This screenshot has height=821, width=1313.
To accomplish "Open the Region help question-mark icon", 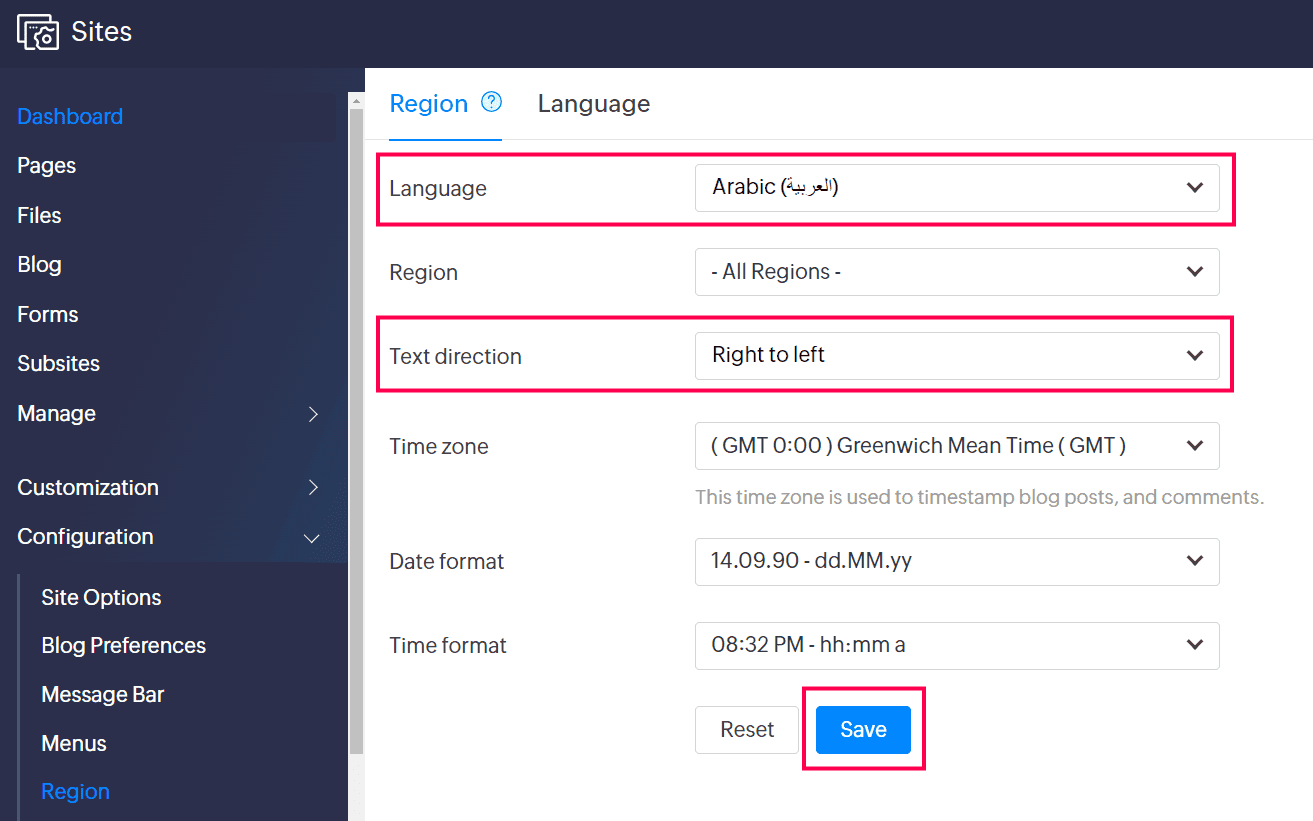I will tap(491, 102).
